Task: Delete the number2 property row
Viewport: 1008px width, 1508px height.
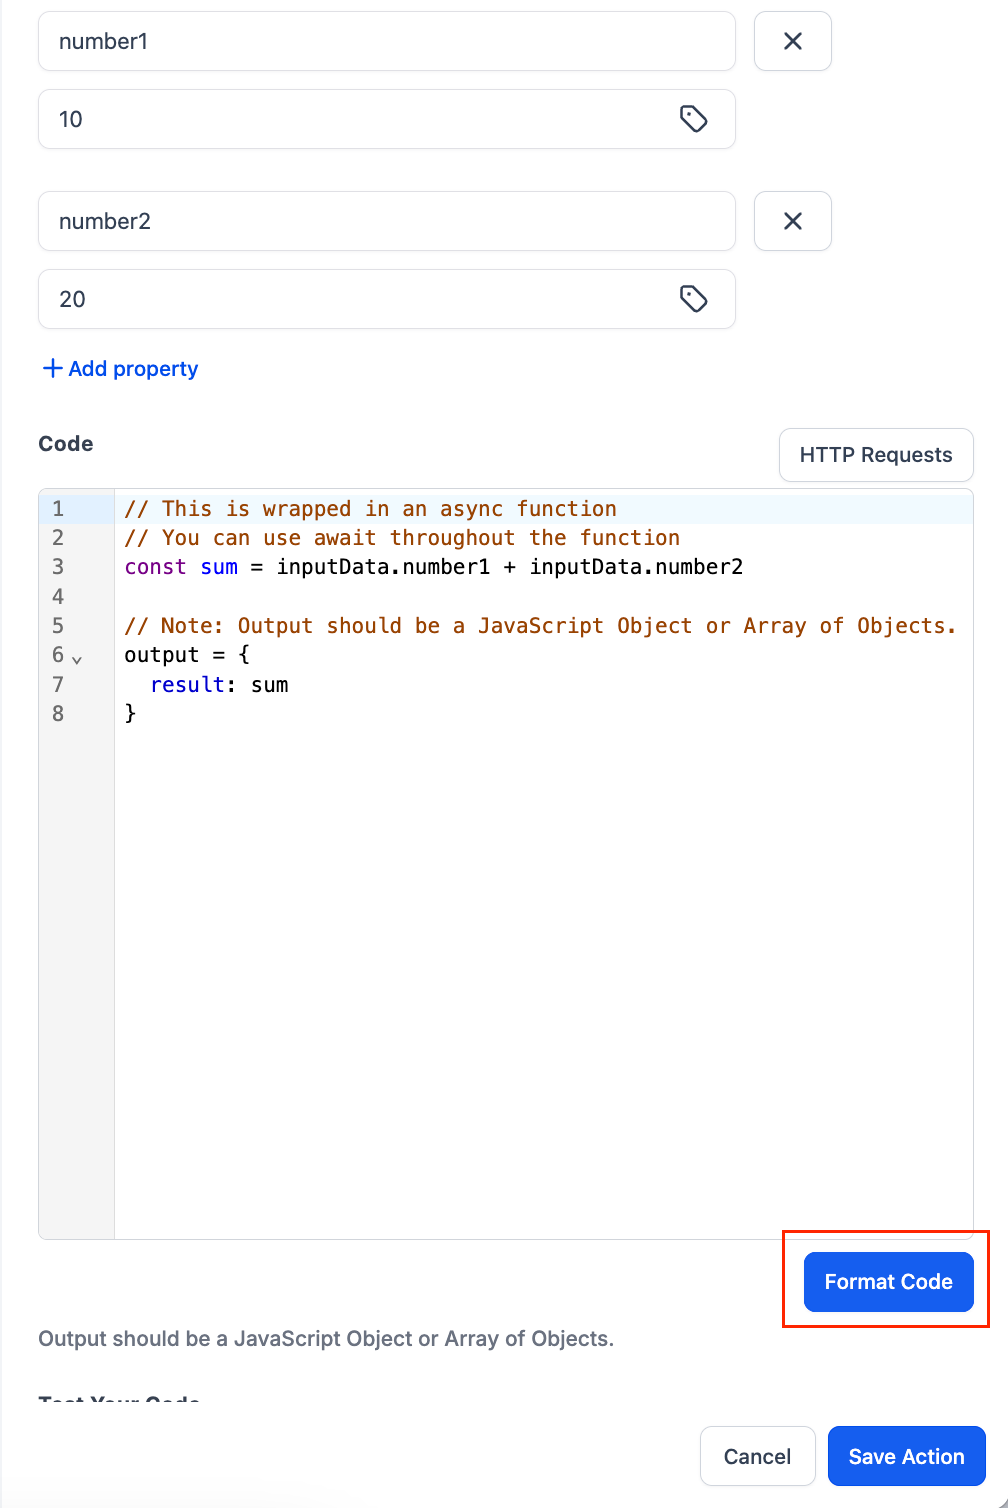Action: coord(792,221)
